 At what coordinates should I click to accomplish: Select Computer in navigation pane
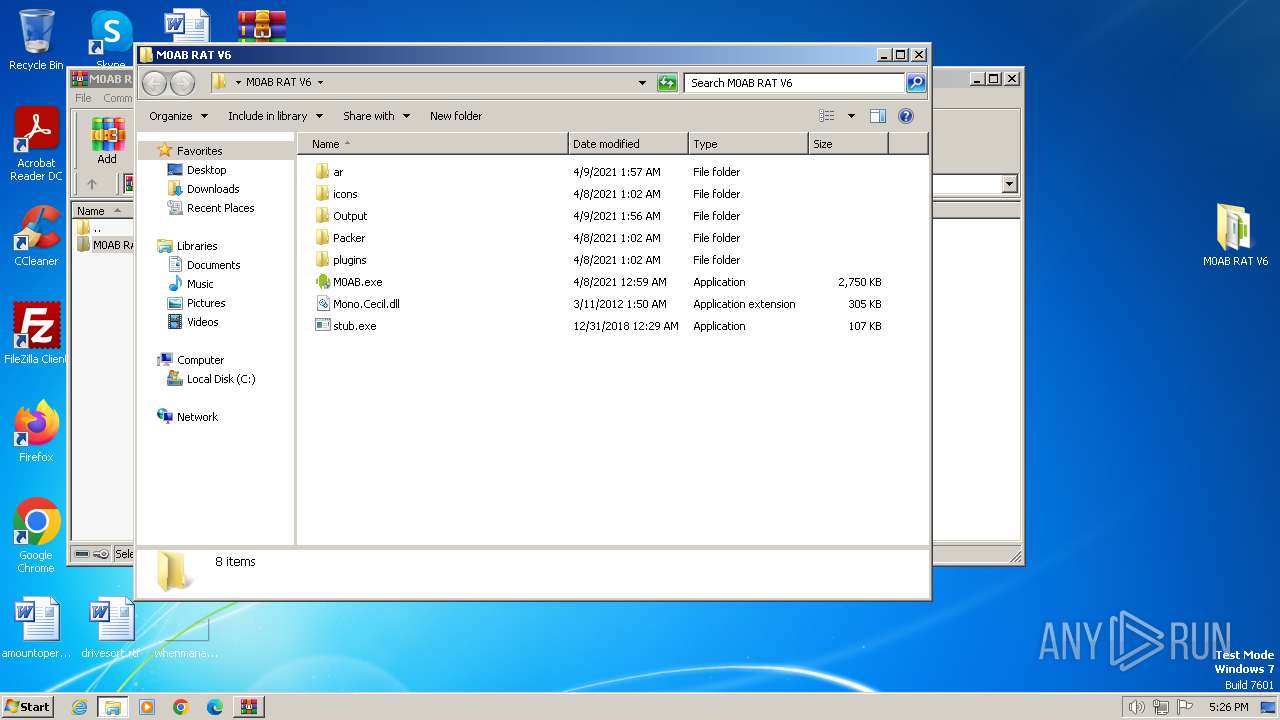tap(191, 360)
